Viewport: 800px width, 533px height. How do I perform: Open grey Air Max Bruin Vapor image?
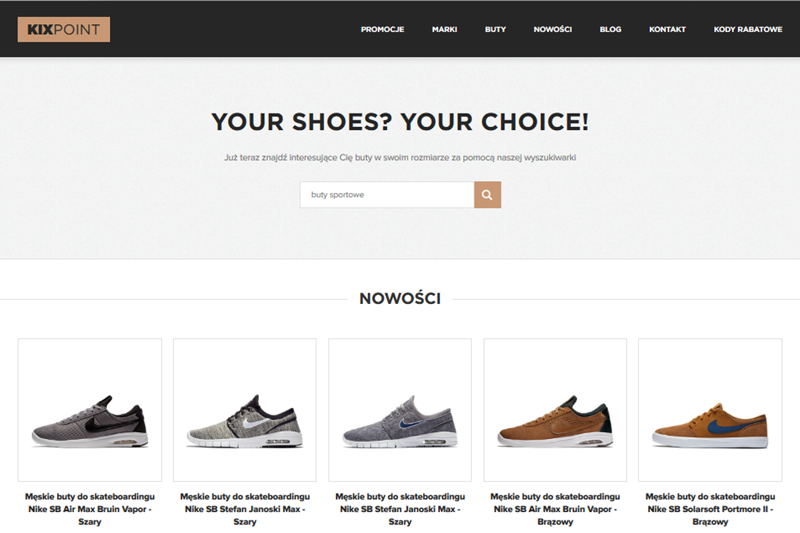pos(90,410)
